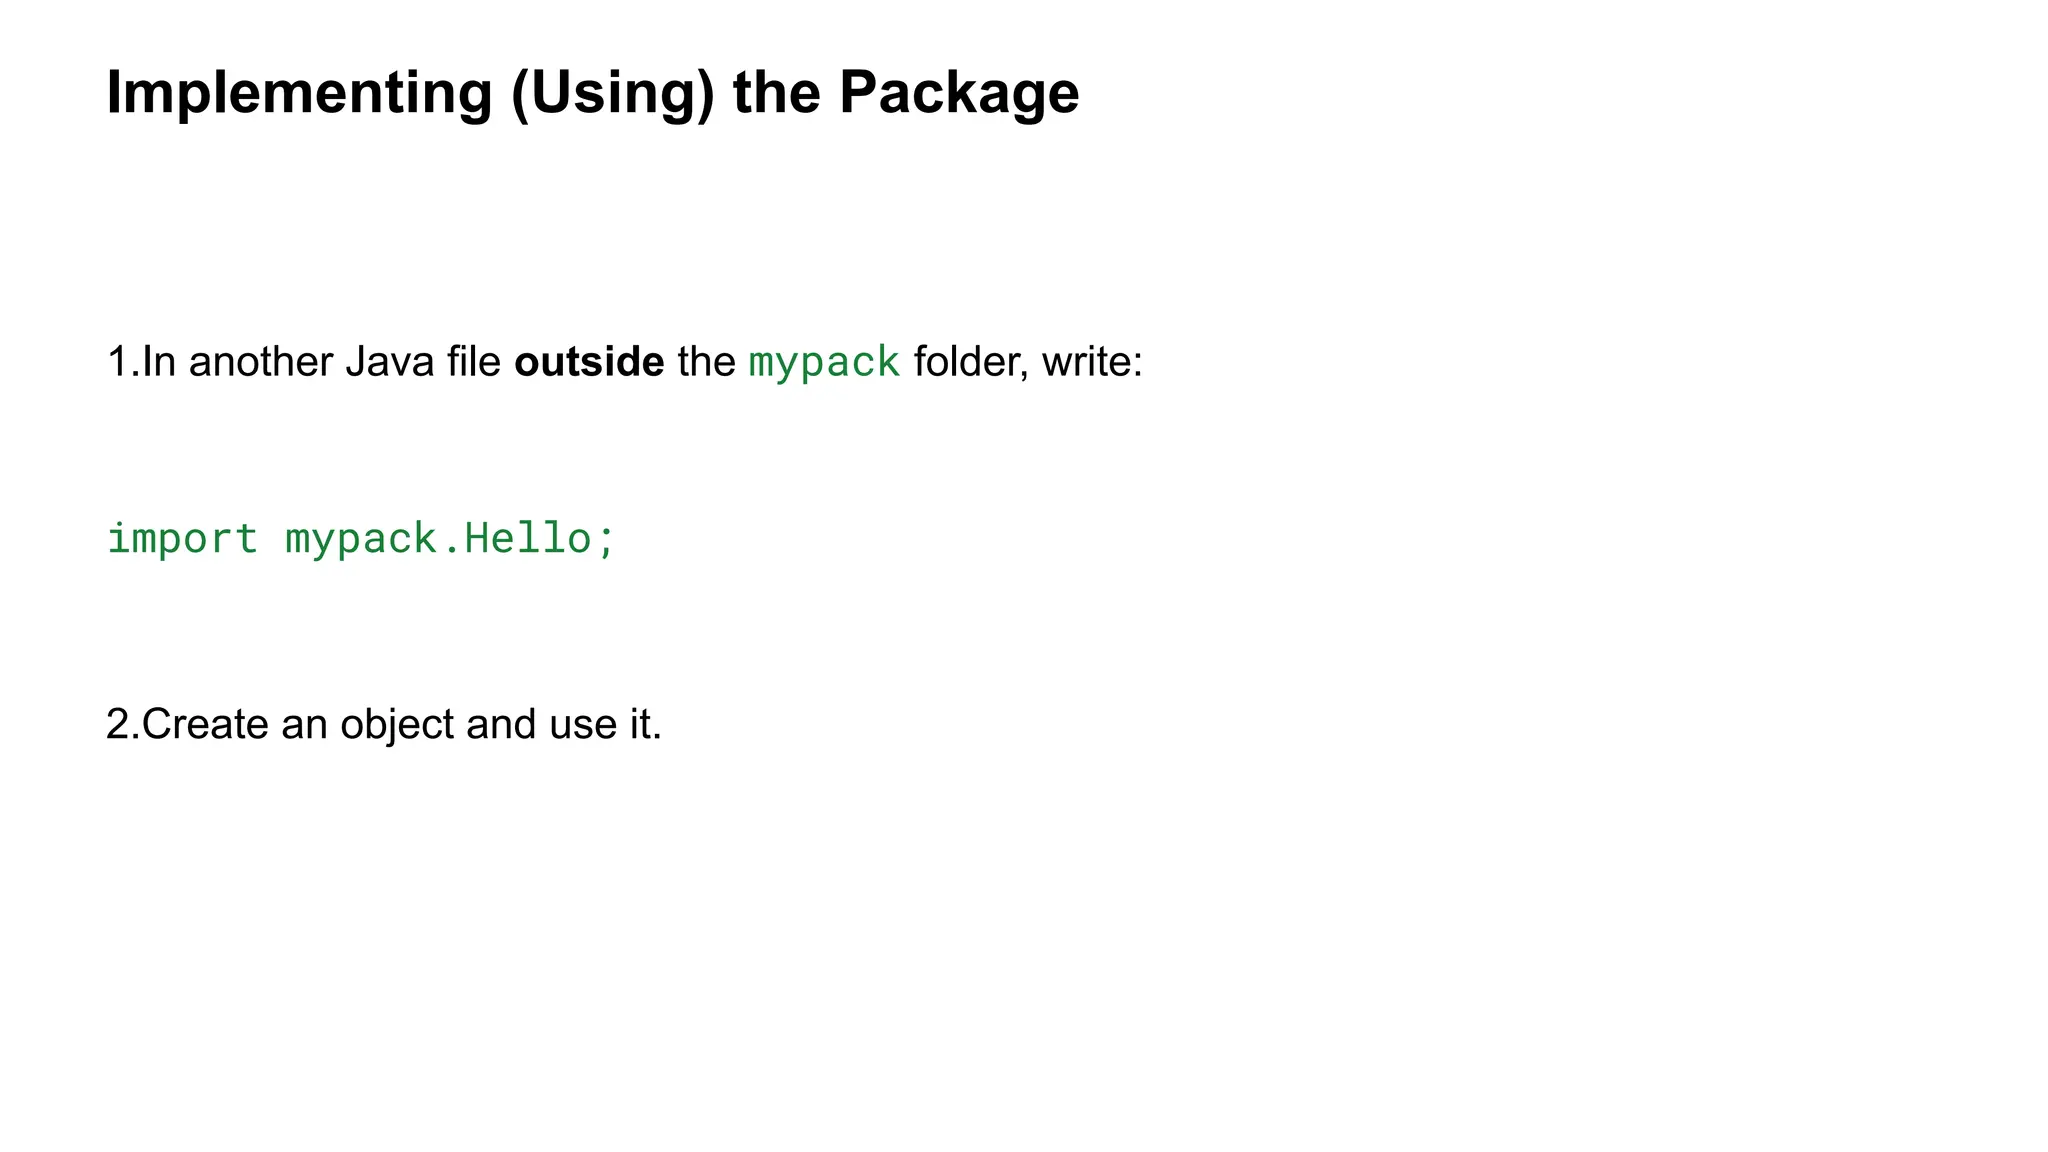The image size is (2048, 1152).
Task: Click the bold word 'outside'
Action: [x=589, y=362]
